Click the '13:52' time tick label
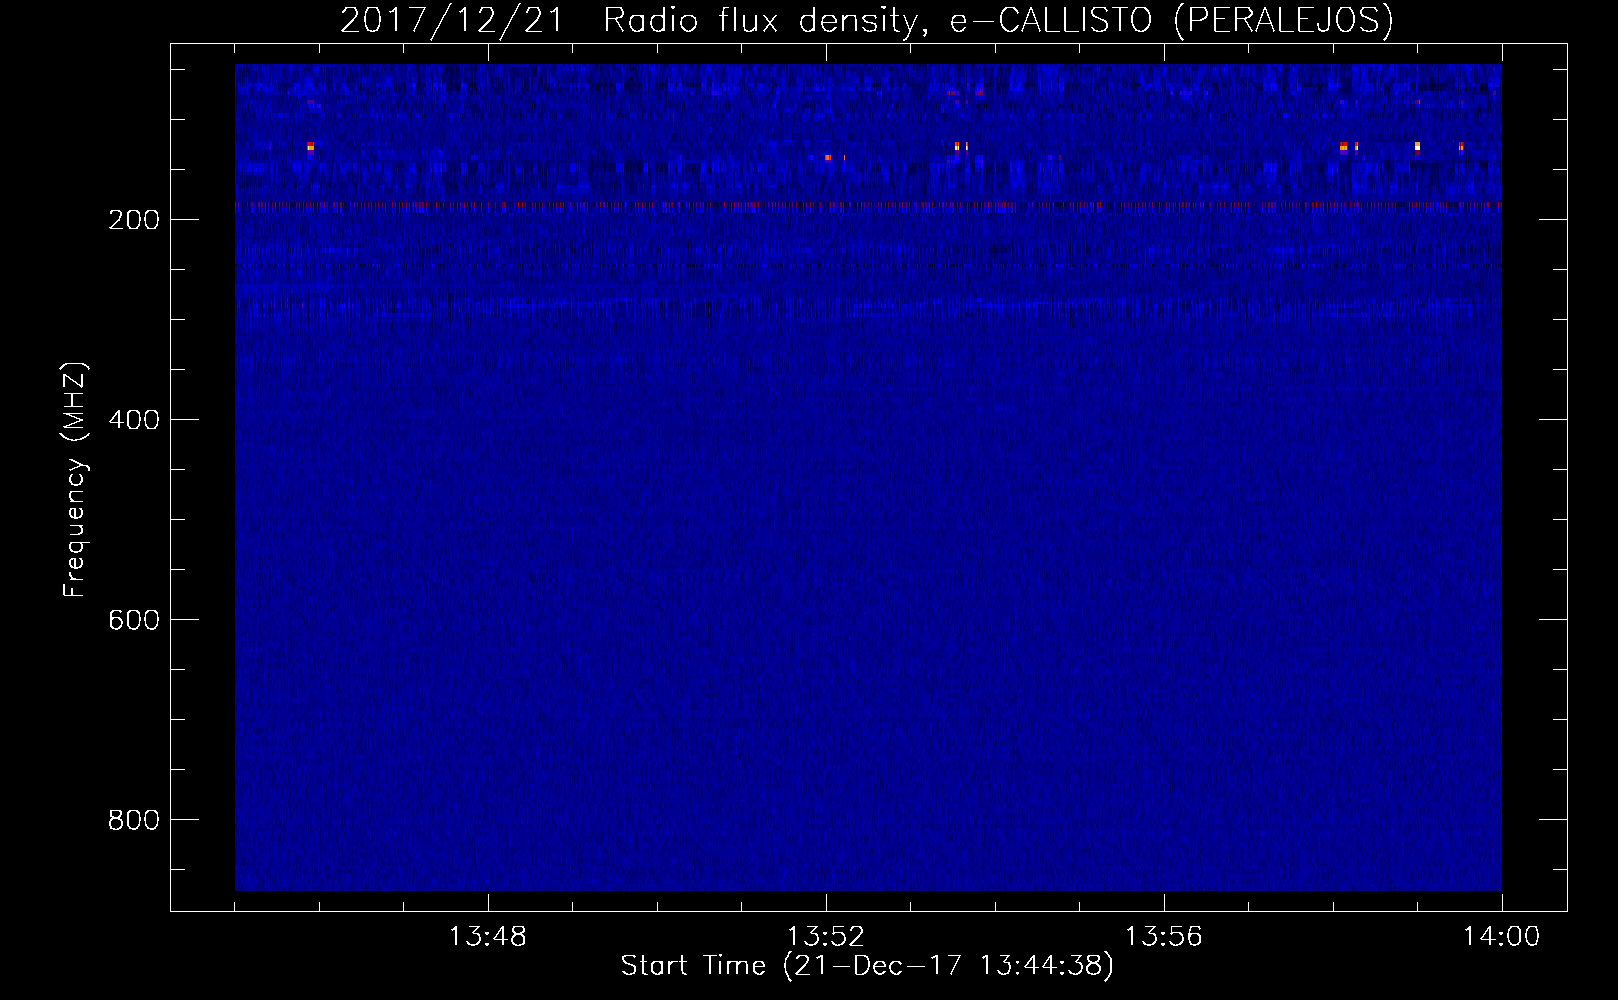 click(x=826, y=937)
